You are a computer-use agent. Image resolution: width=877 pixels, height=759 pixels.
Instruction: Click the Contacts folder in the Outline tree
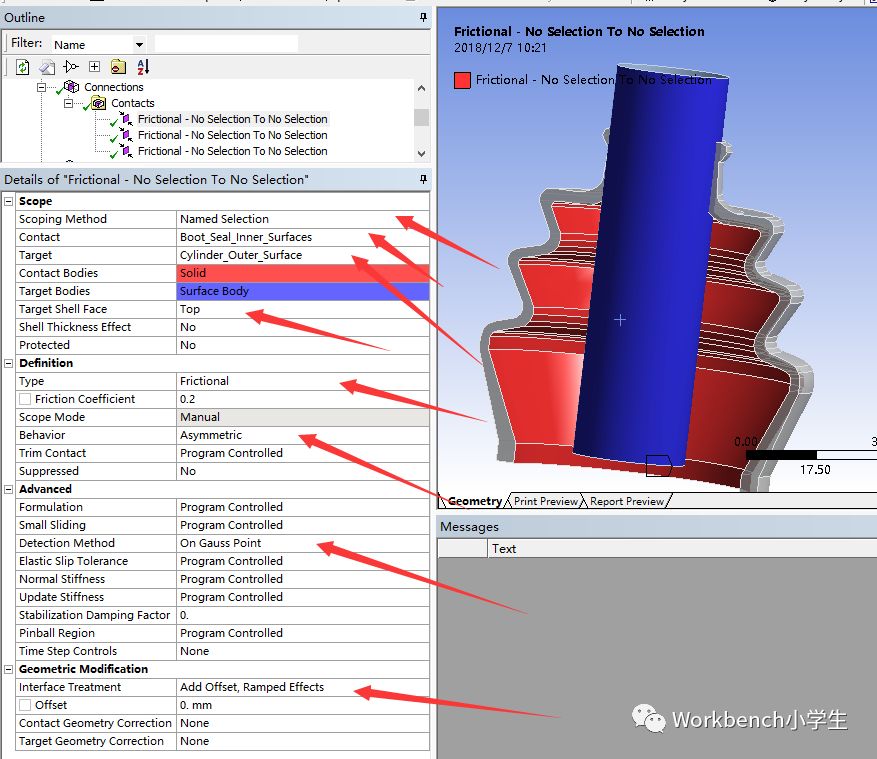(x=132, y=103)
